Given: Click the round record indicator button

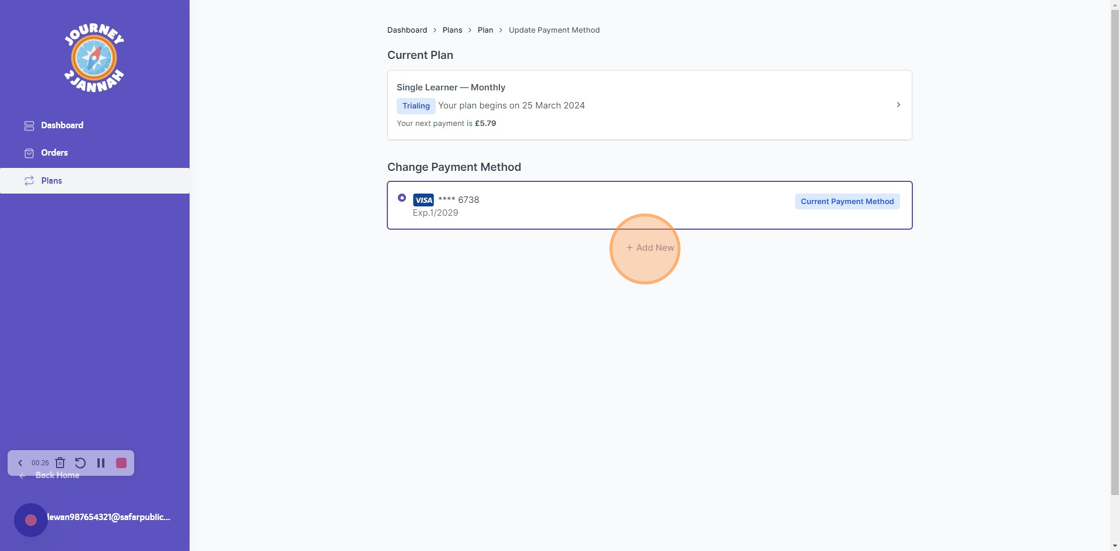Looking at the screenshot, I should click(x=31, y=520).
